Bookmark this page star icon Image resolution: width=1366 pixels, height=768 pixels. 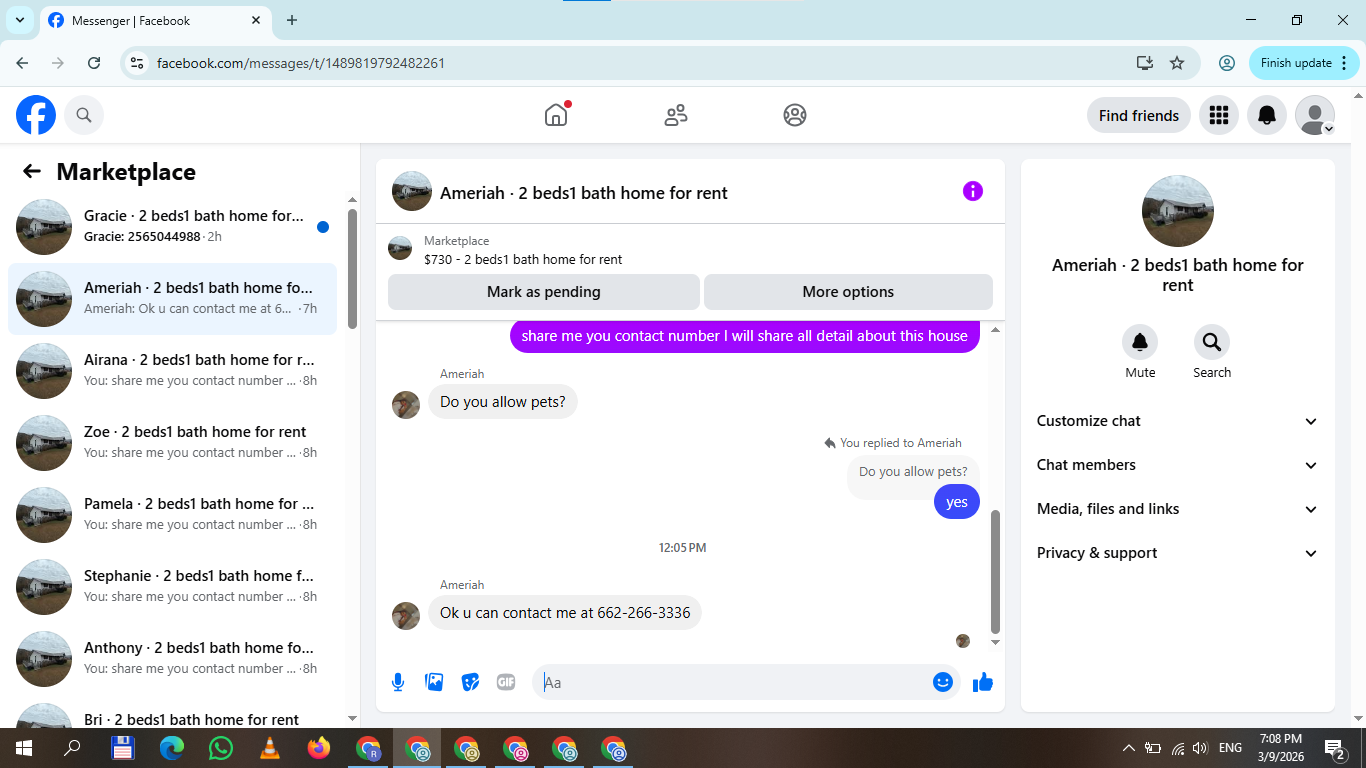pos(1177,63)
